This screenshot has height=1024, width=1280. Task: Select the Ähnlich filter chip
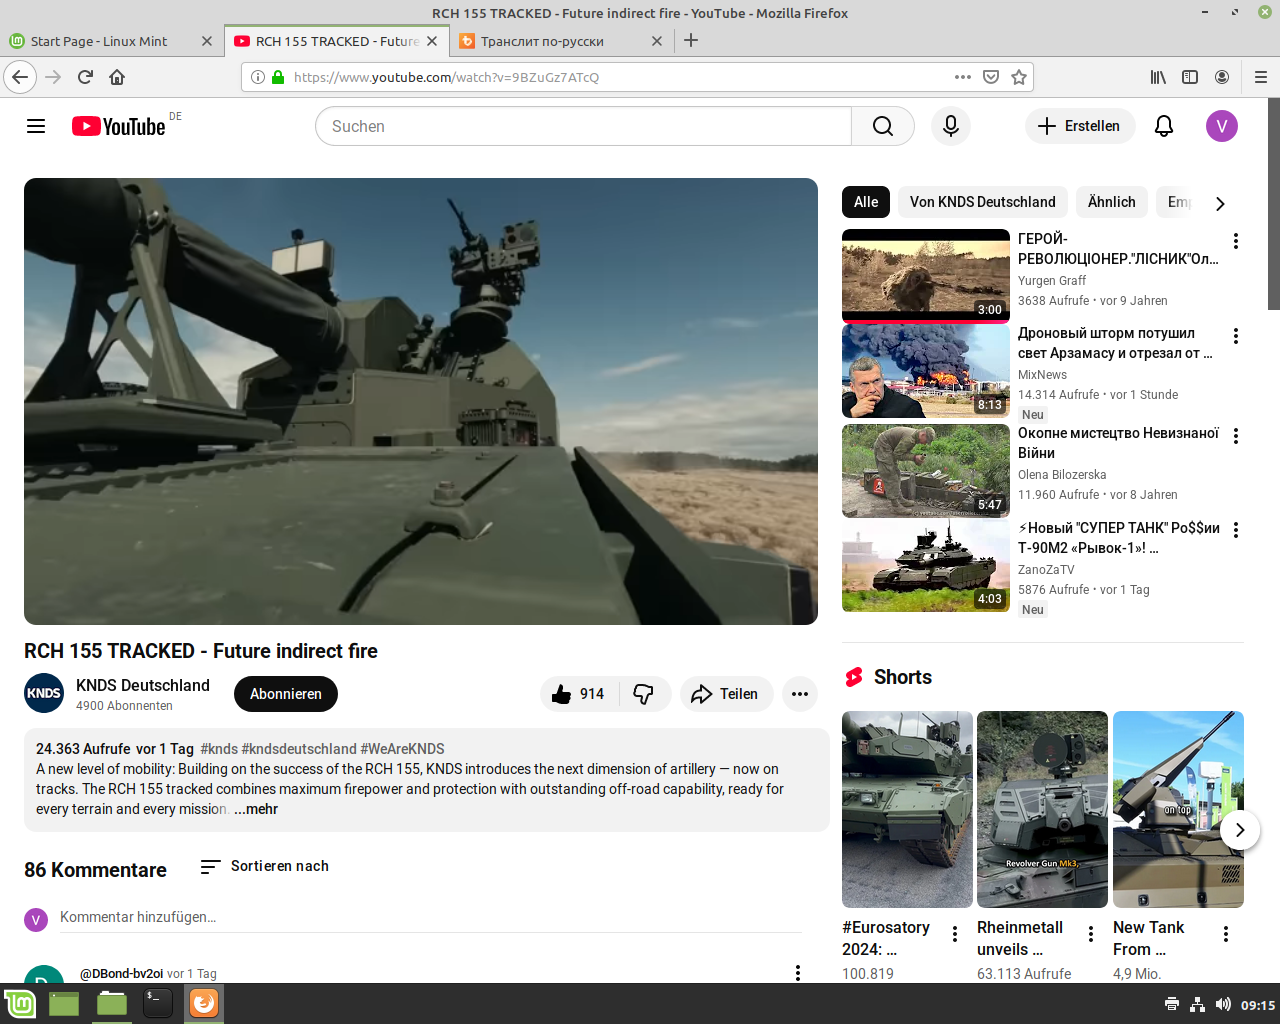pyautogui.click(x=1112, y=202)
